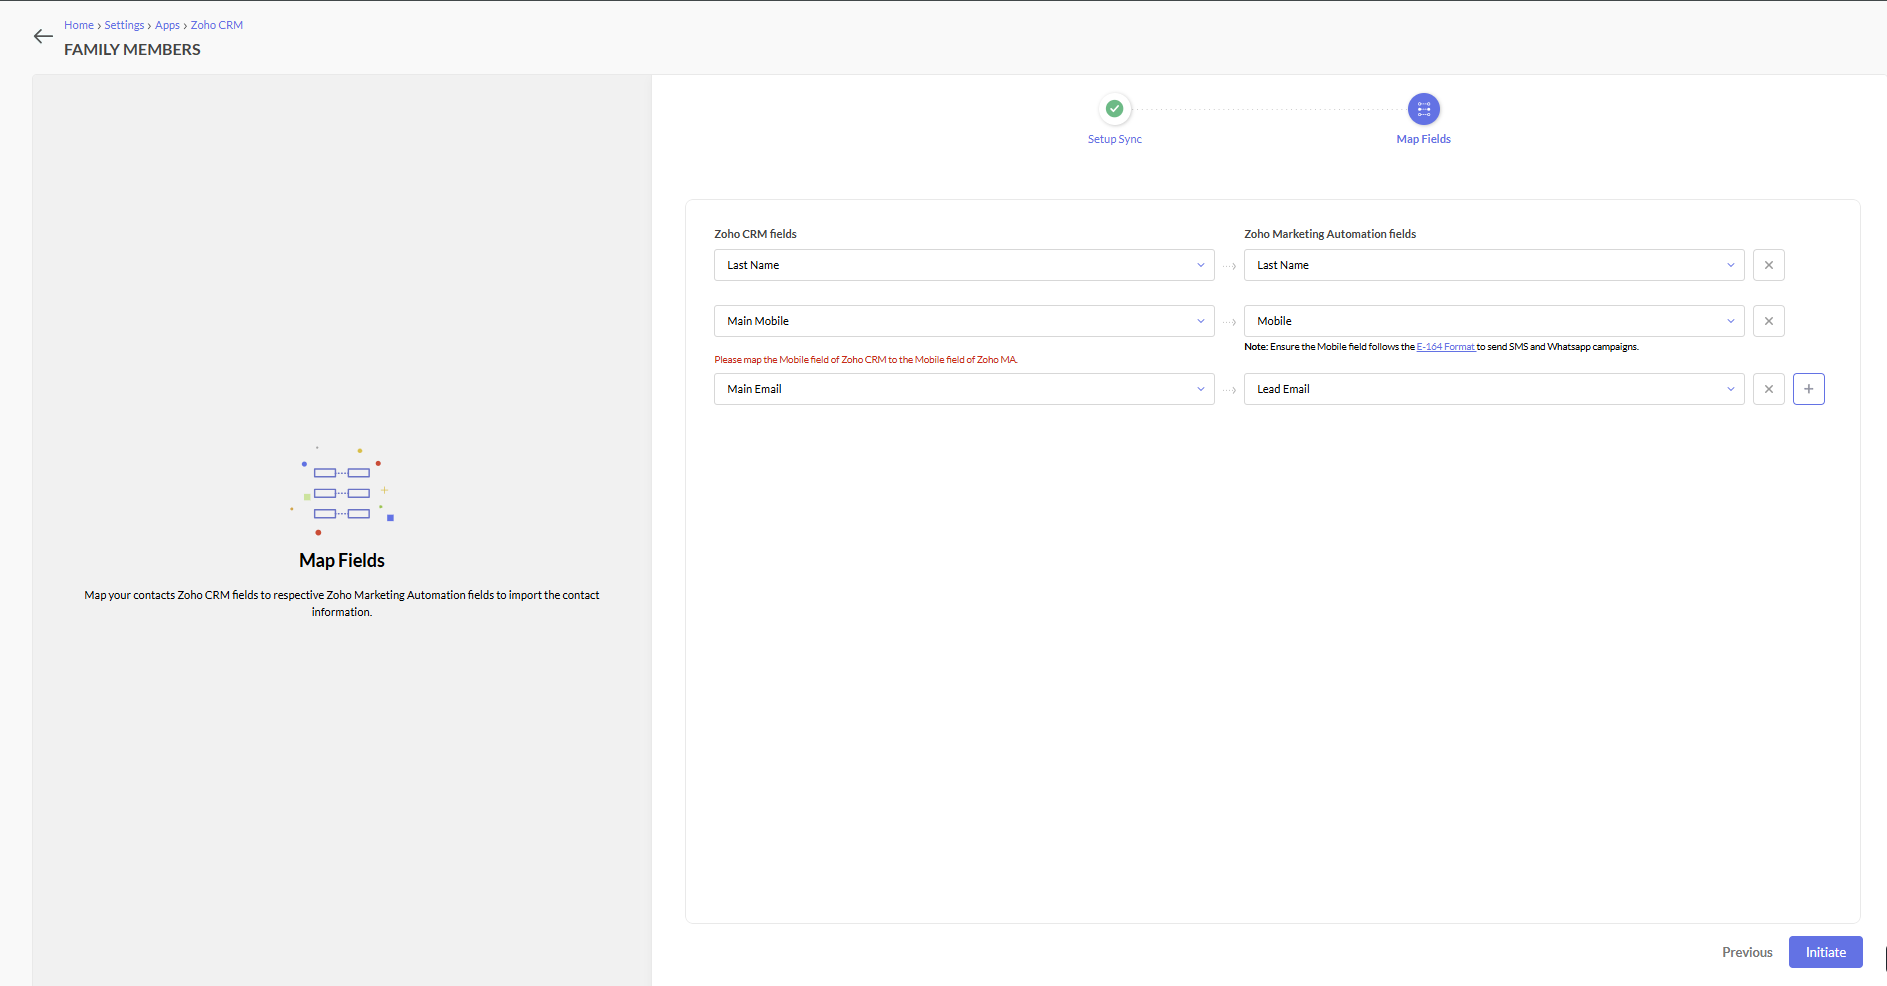
Task: Remove the Lead Email mapping row
Action: [x=1768, y=389]
